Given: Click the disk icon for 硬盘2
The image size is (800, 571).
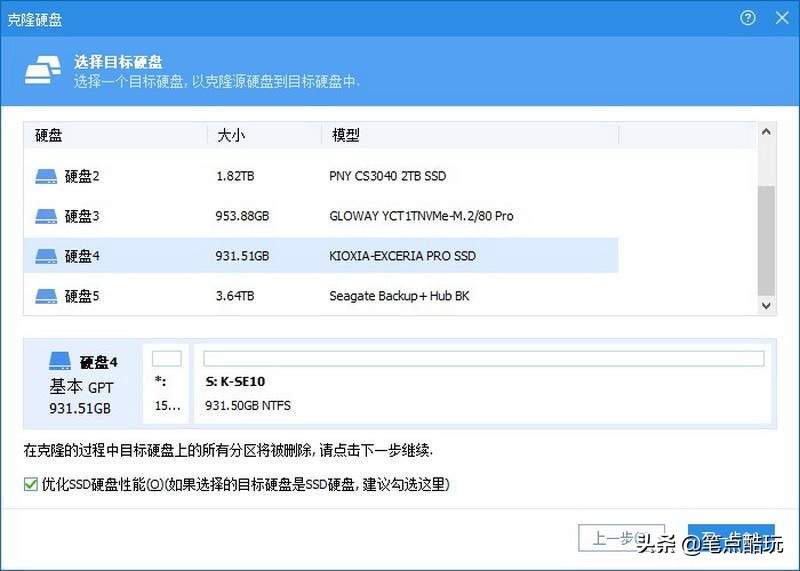Looking at the screenshot, I should click(46, 177).
